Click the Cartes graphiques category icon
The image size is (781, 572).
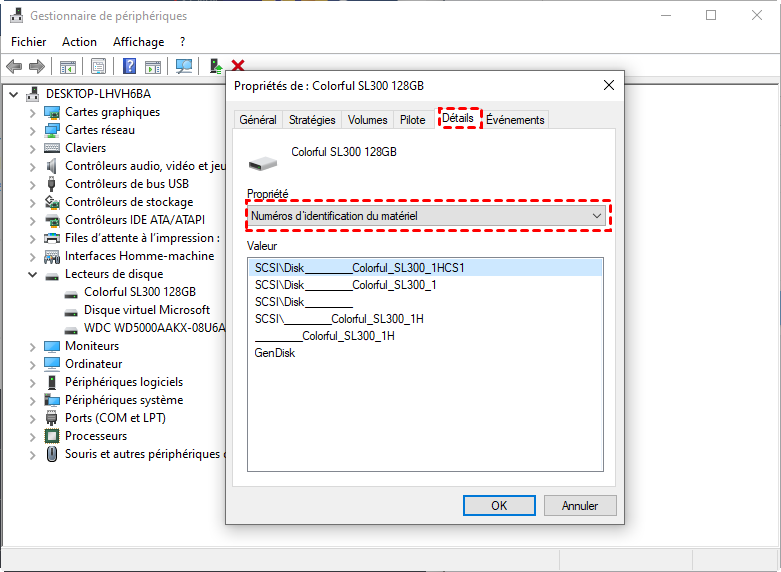pos(52,112)
